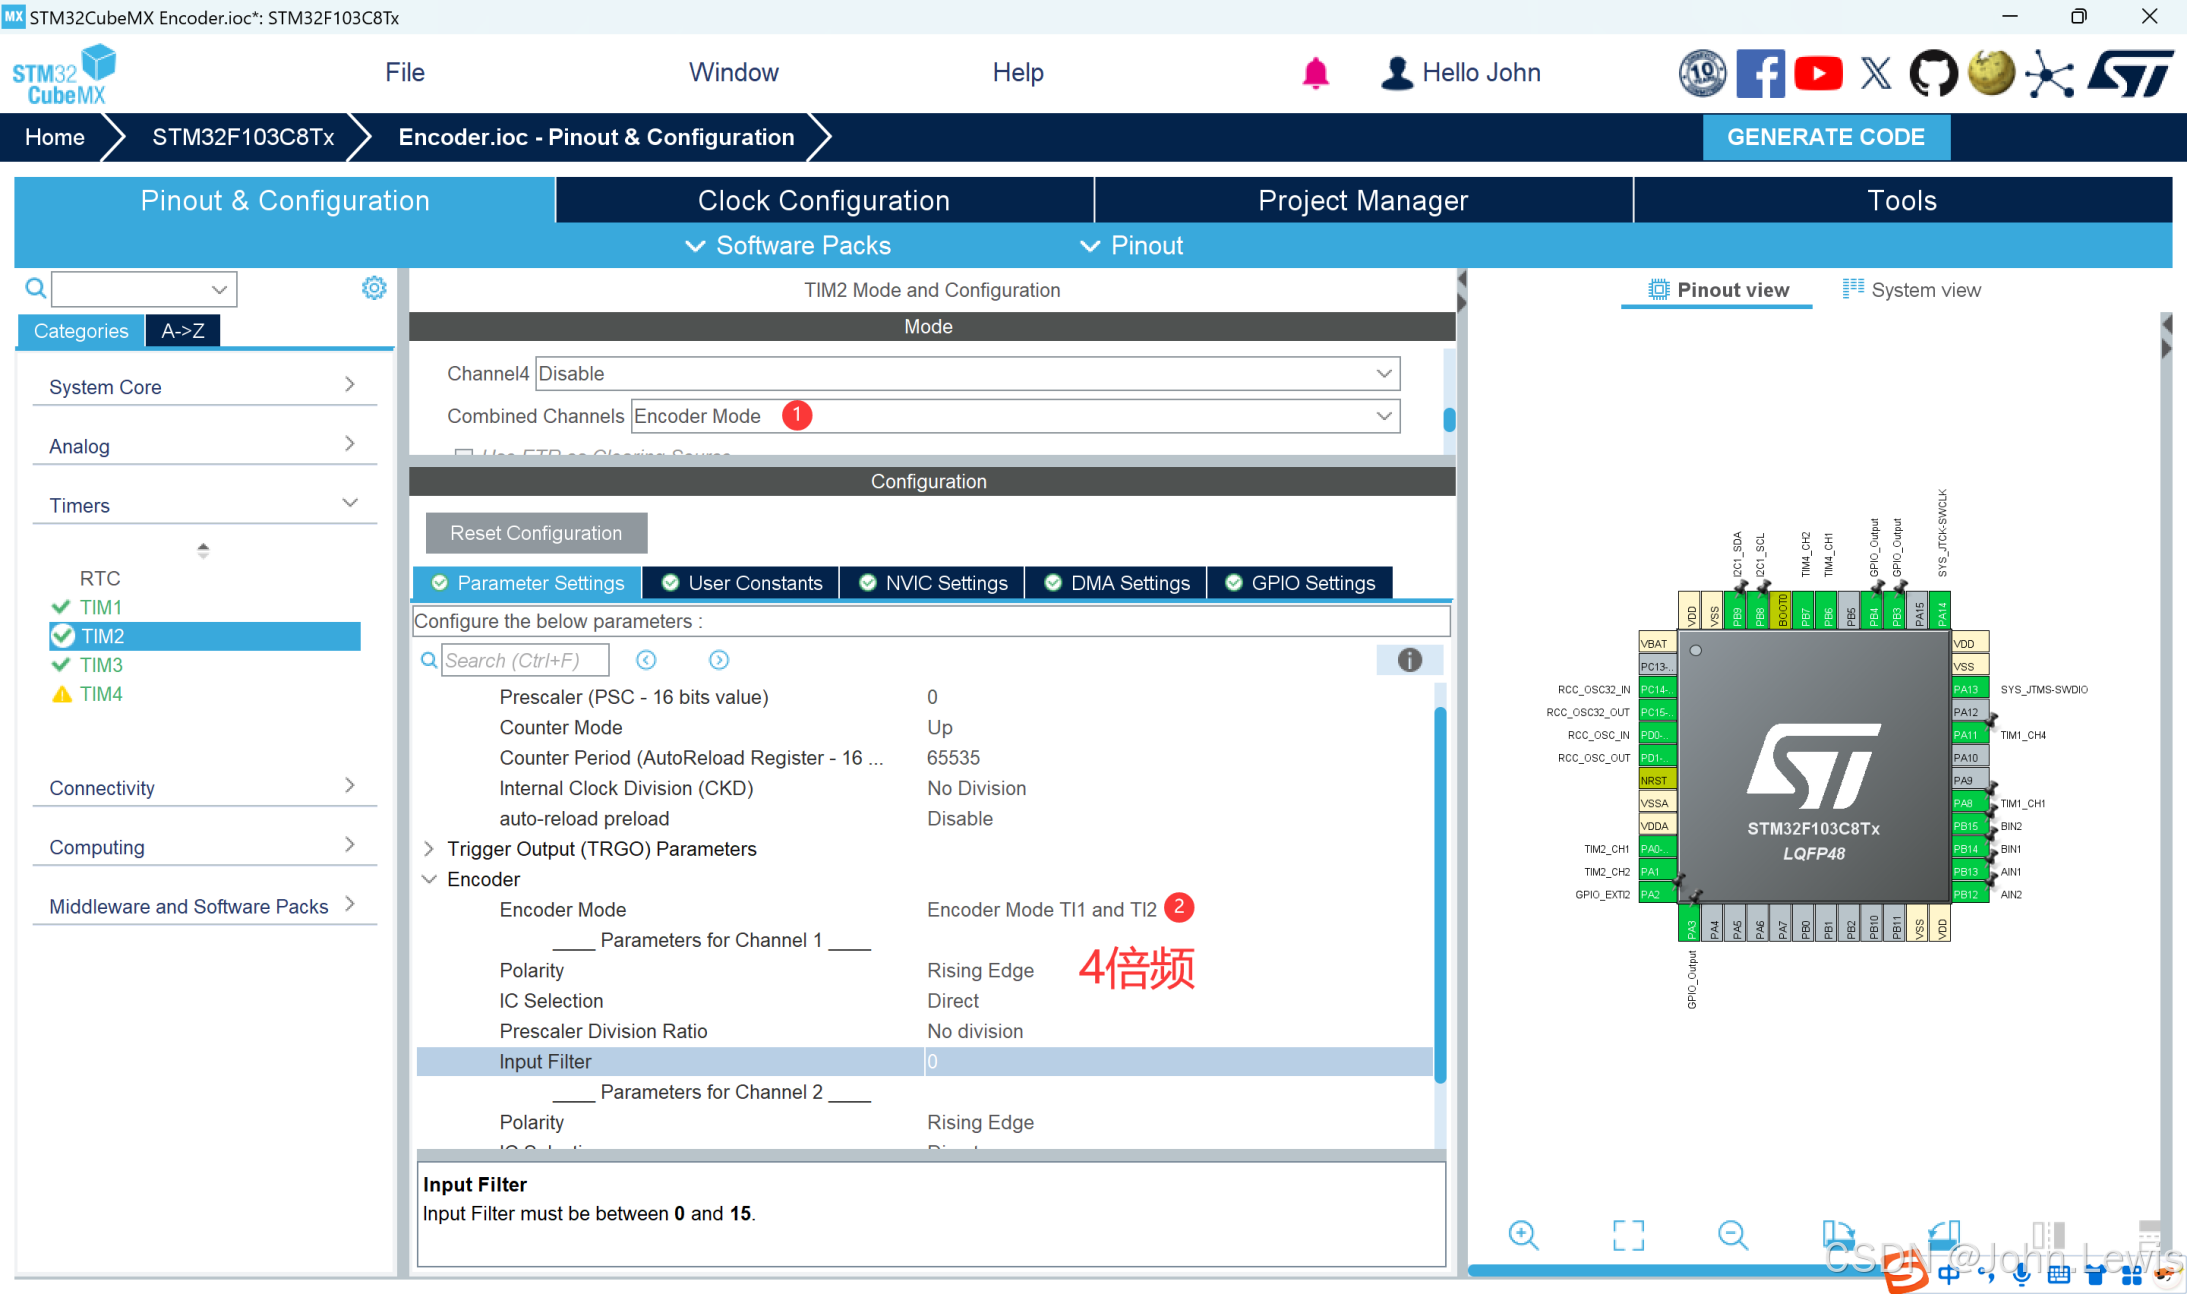This screenshot has height=1295, width=2188.
Task: Click the settings gear in categories panel
Action: (374, 288)
